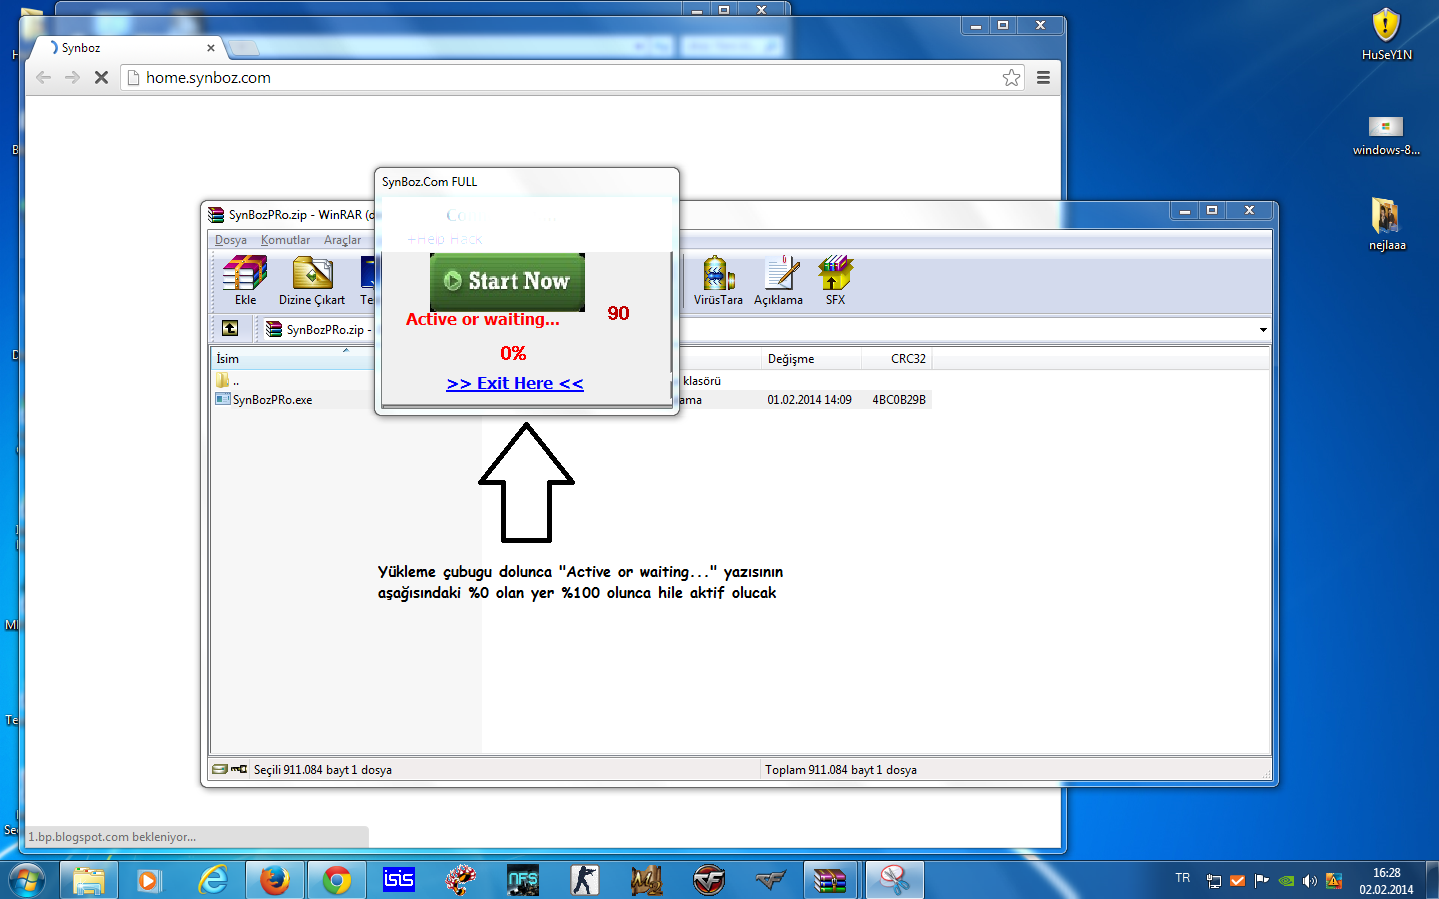The height and width of the screenshot is (899, 1439).
Task: Click the TR language indicator in tray
Action: point(1183,878)
